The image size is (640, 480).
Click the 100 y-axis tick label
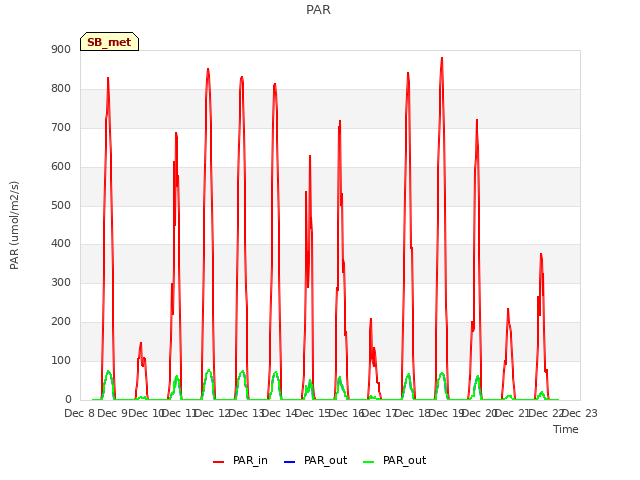61,360
